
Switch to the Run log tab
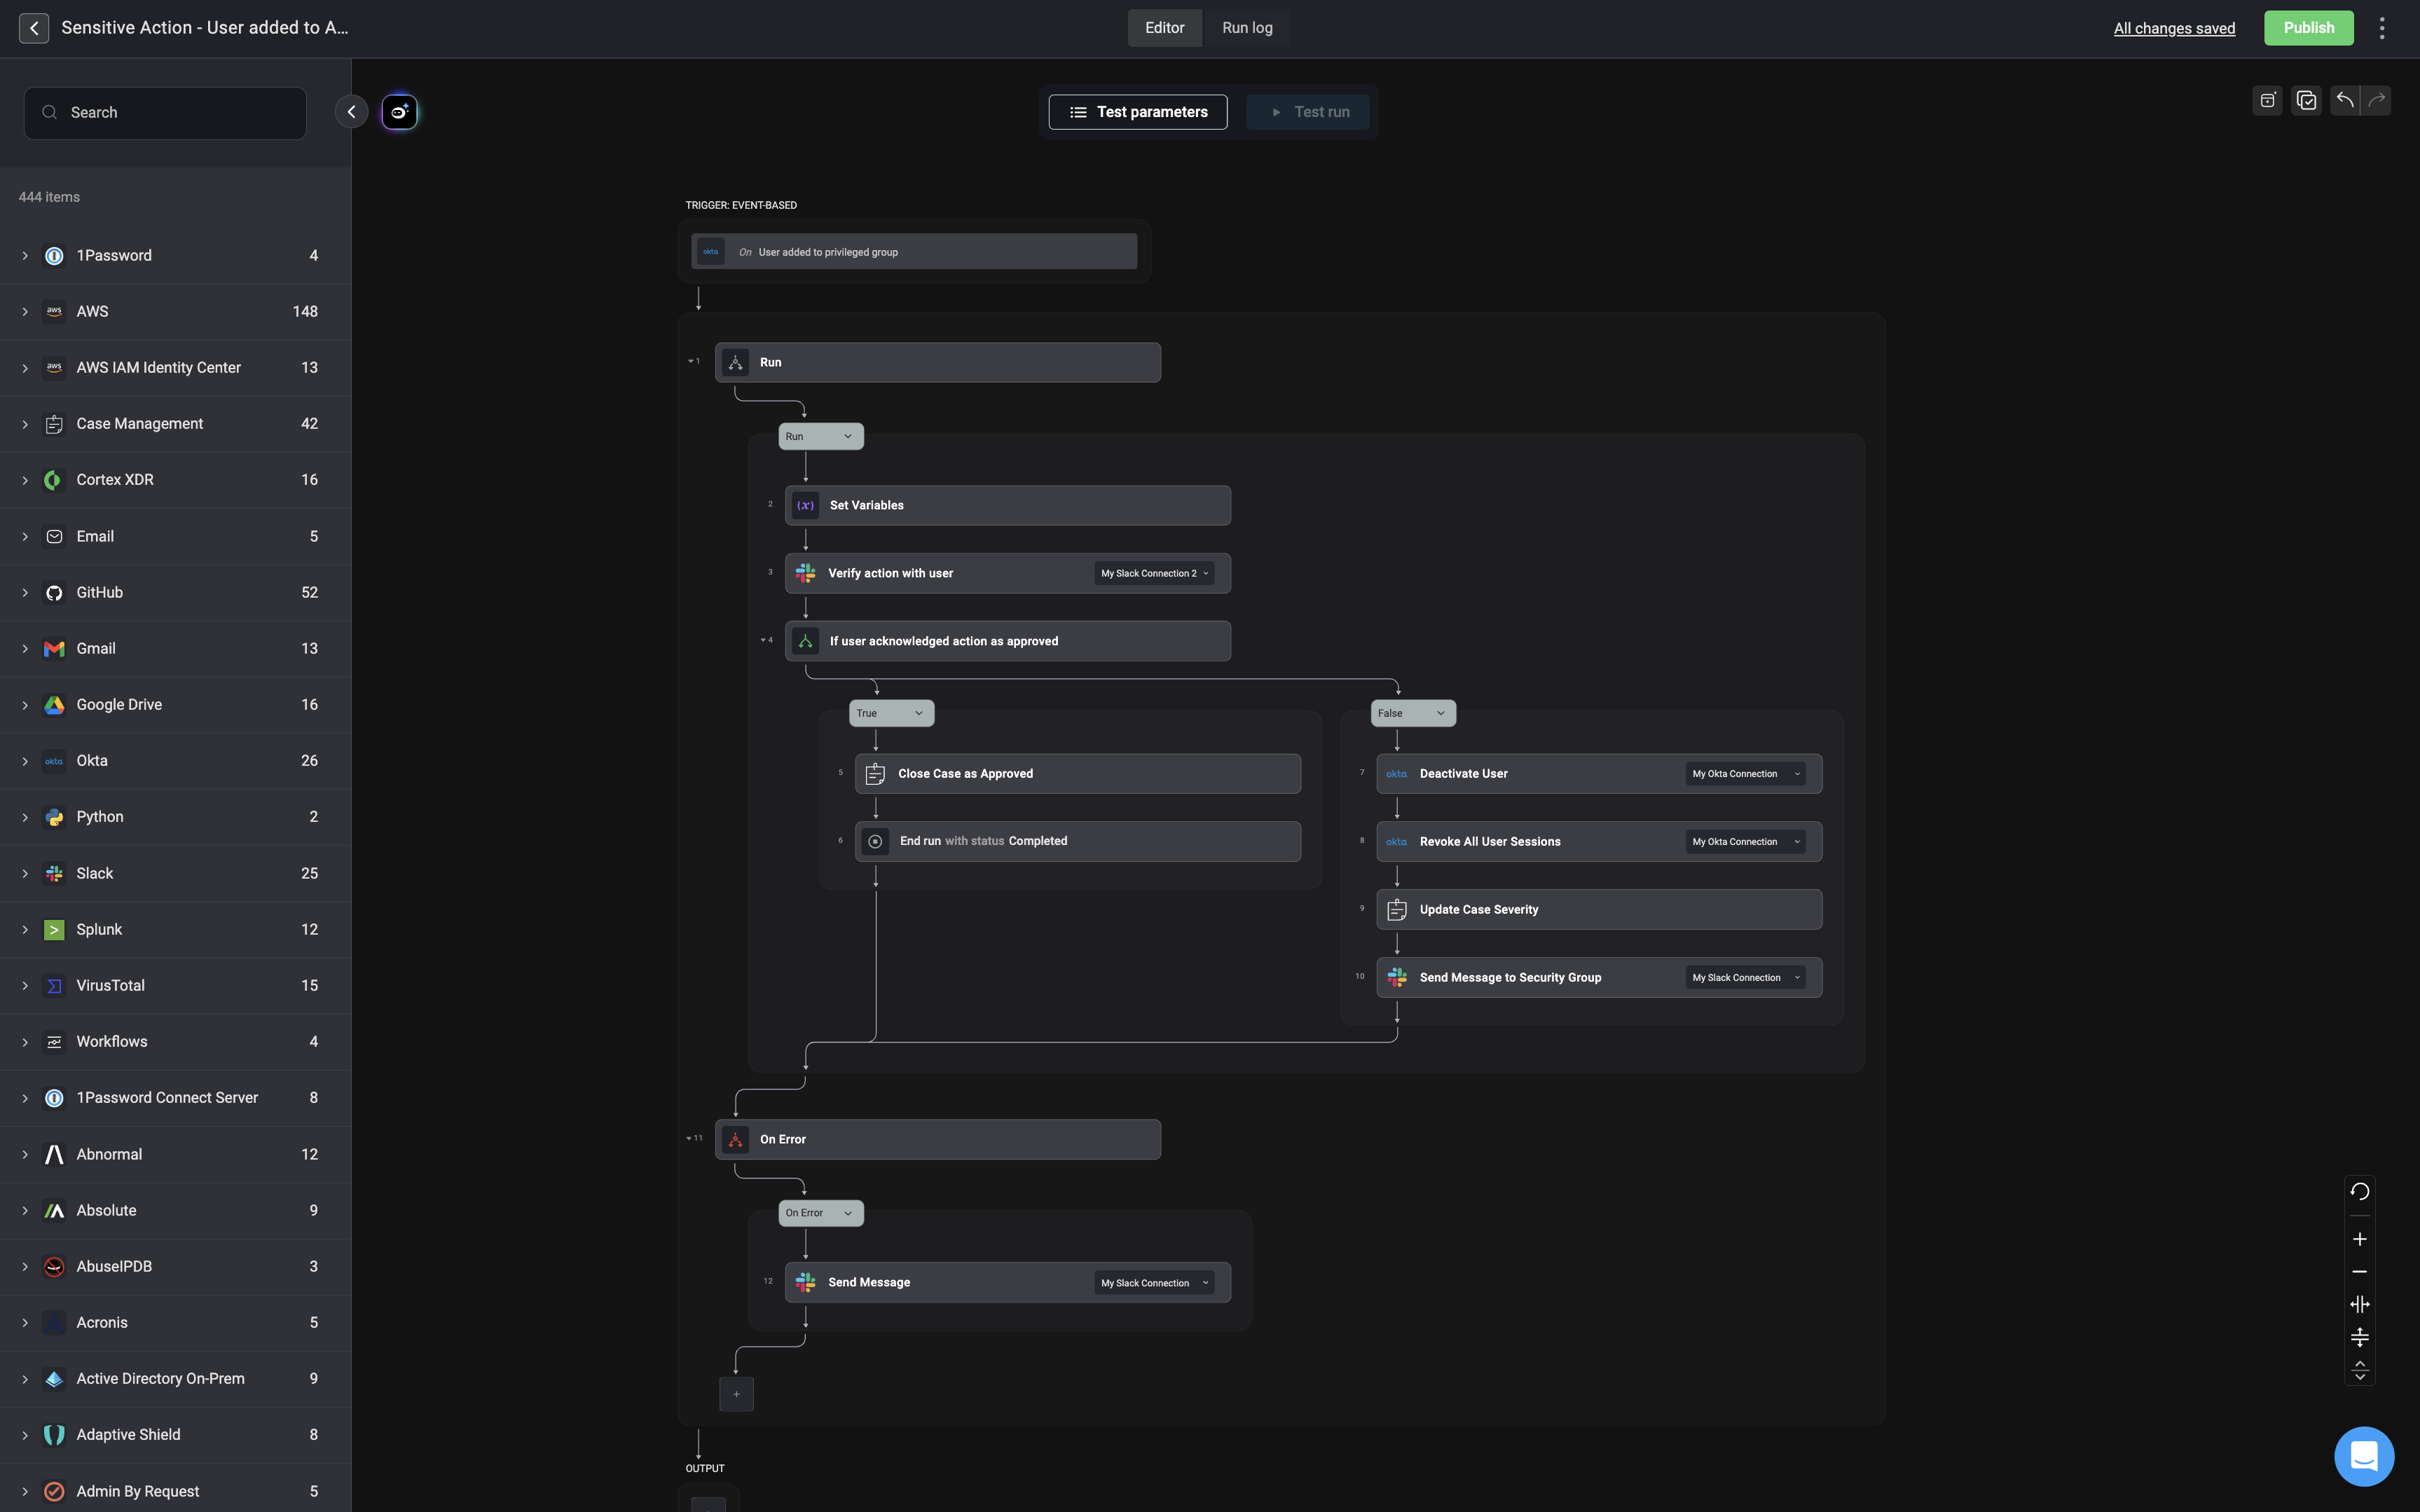[1246, 28]
